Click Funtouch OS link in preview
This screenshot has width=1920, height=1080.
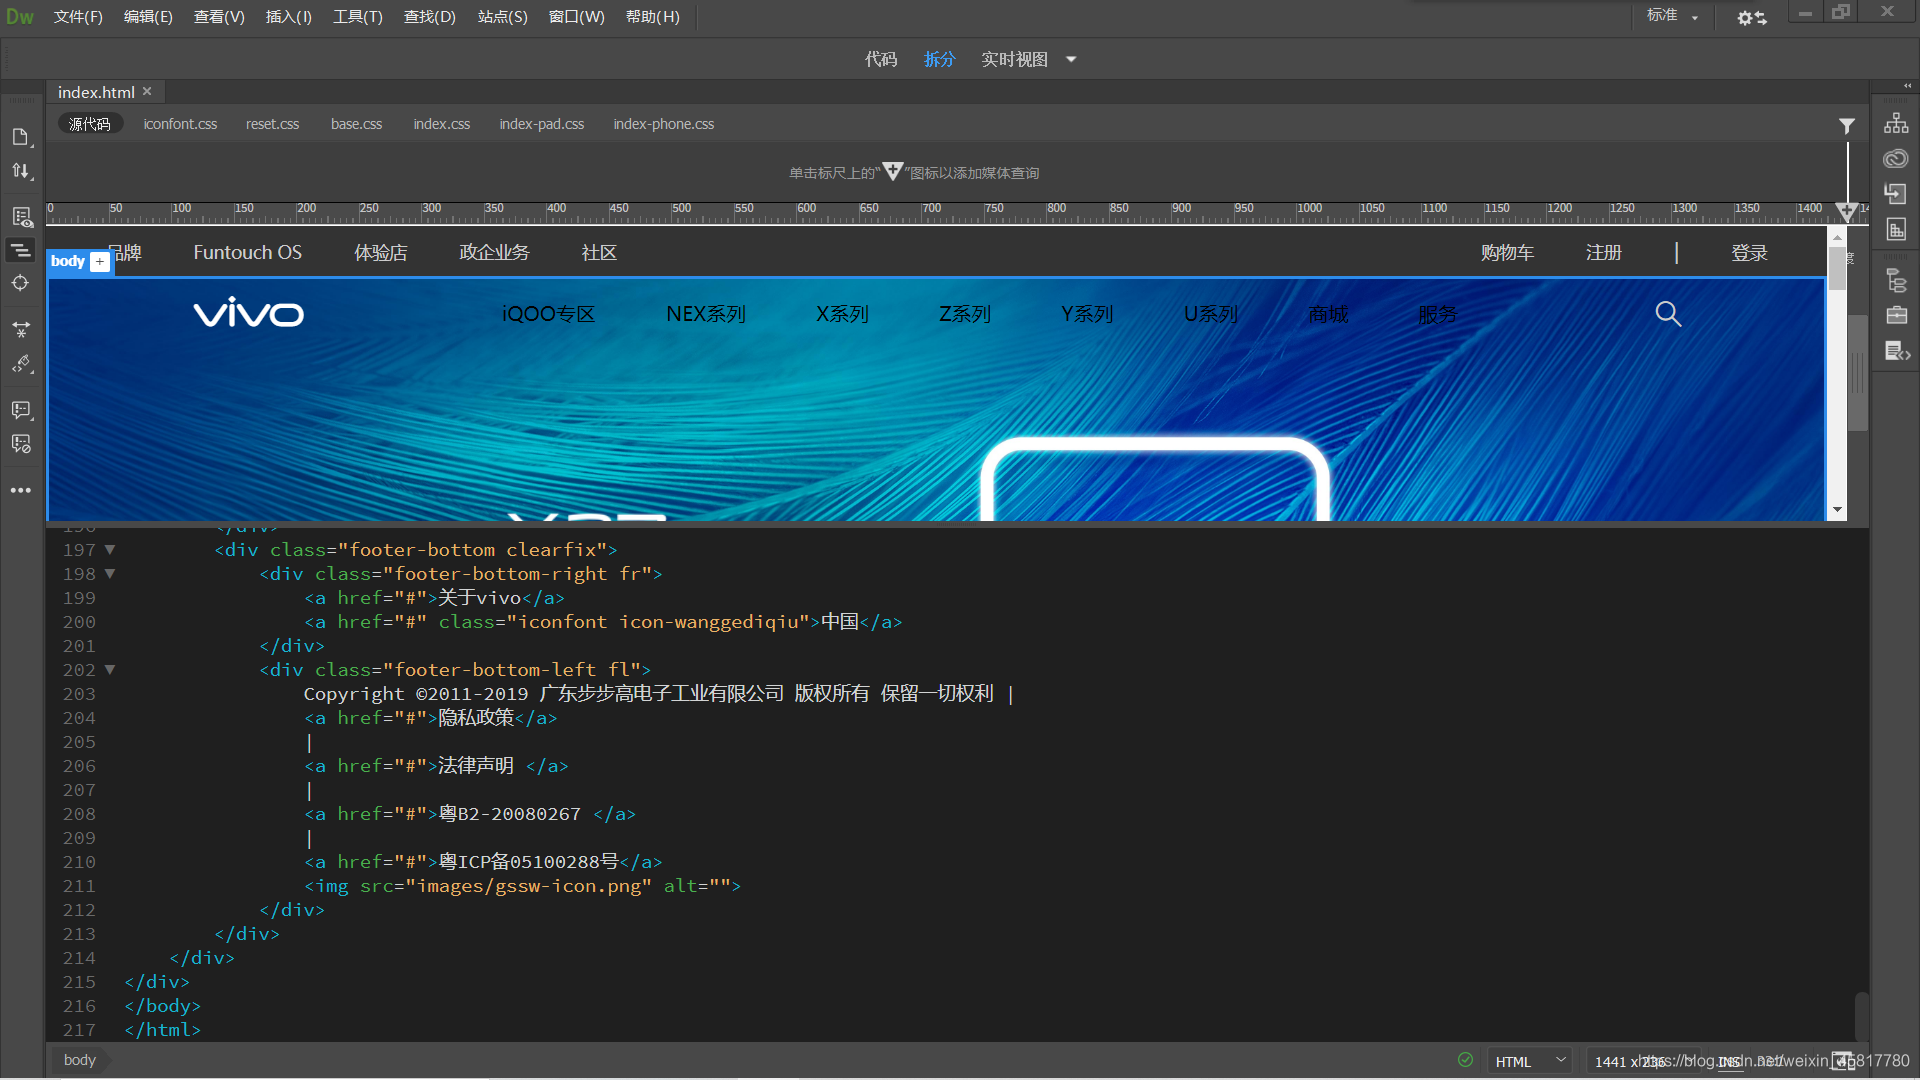click(x=247, y=252)
